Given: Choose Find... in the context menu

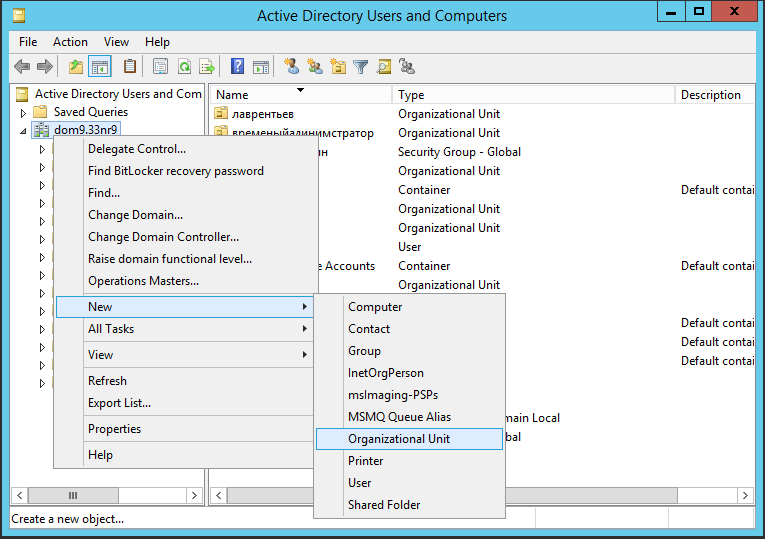Looking at the screenshot, I should (184, 193).
